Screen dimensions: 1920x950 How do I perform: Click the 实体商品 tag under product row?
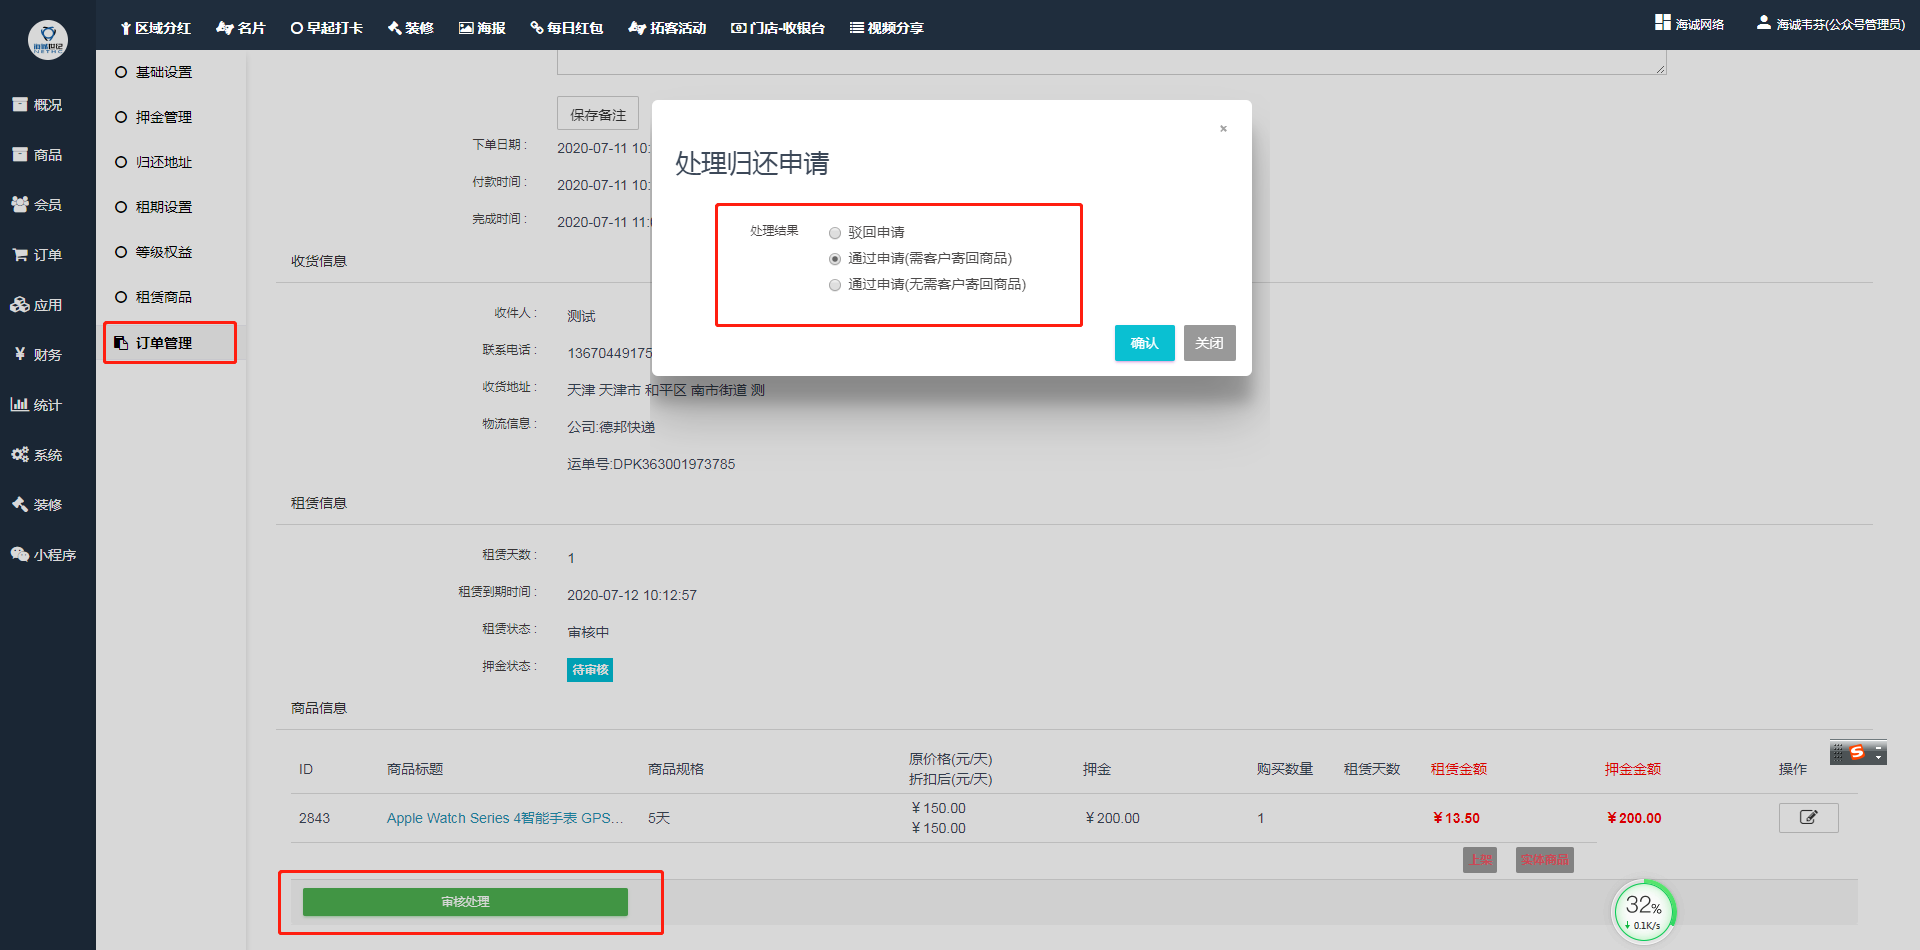coord(1545,860)
